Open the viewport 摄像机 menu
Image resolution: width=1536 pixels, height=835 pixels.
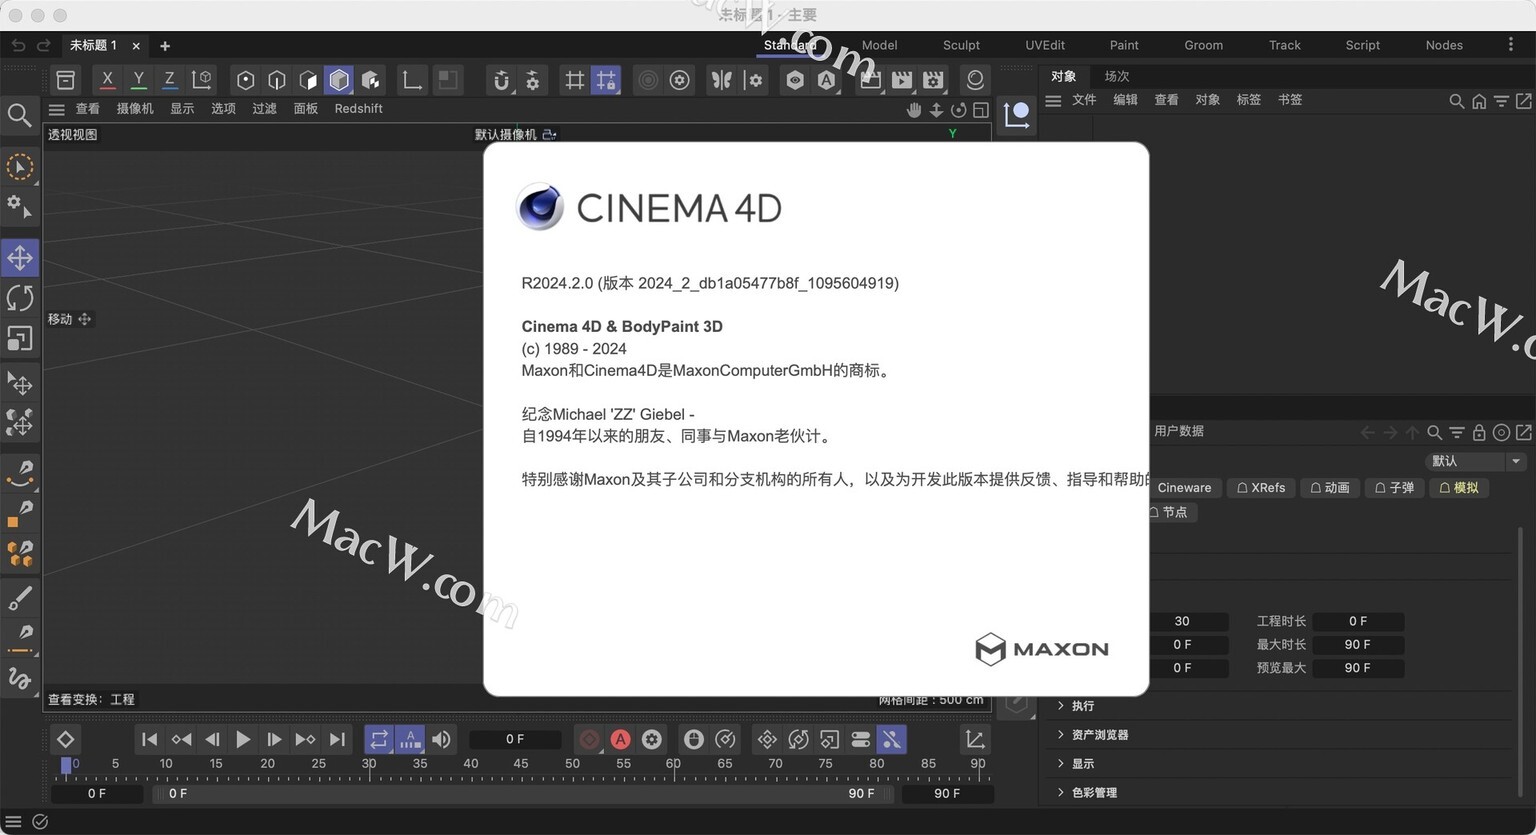click(x=135, y=109)
